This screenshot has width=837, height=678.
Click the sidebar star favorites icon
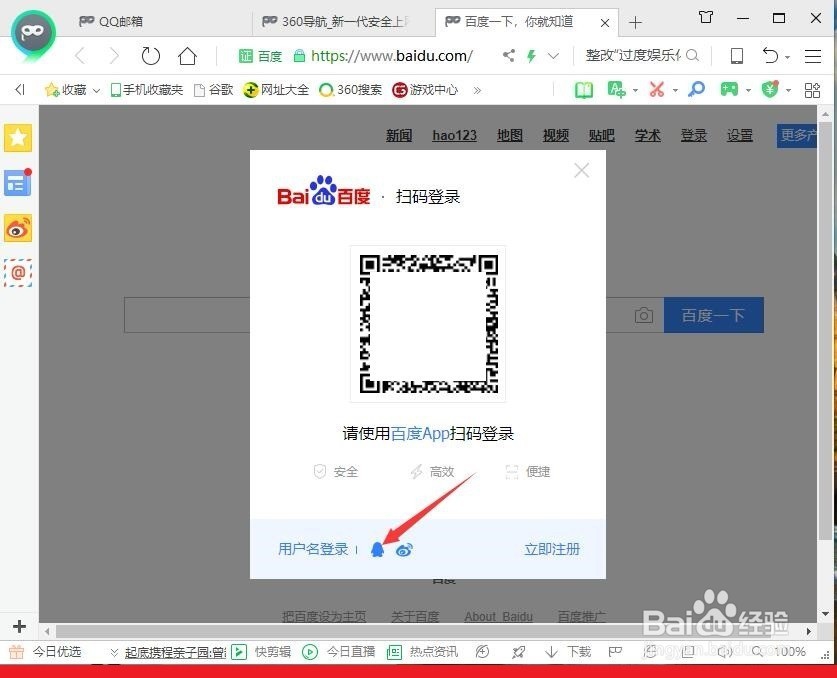[x=18, y=138]
